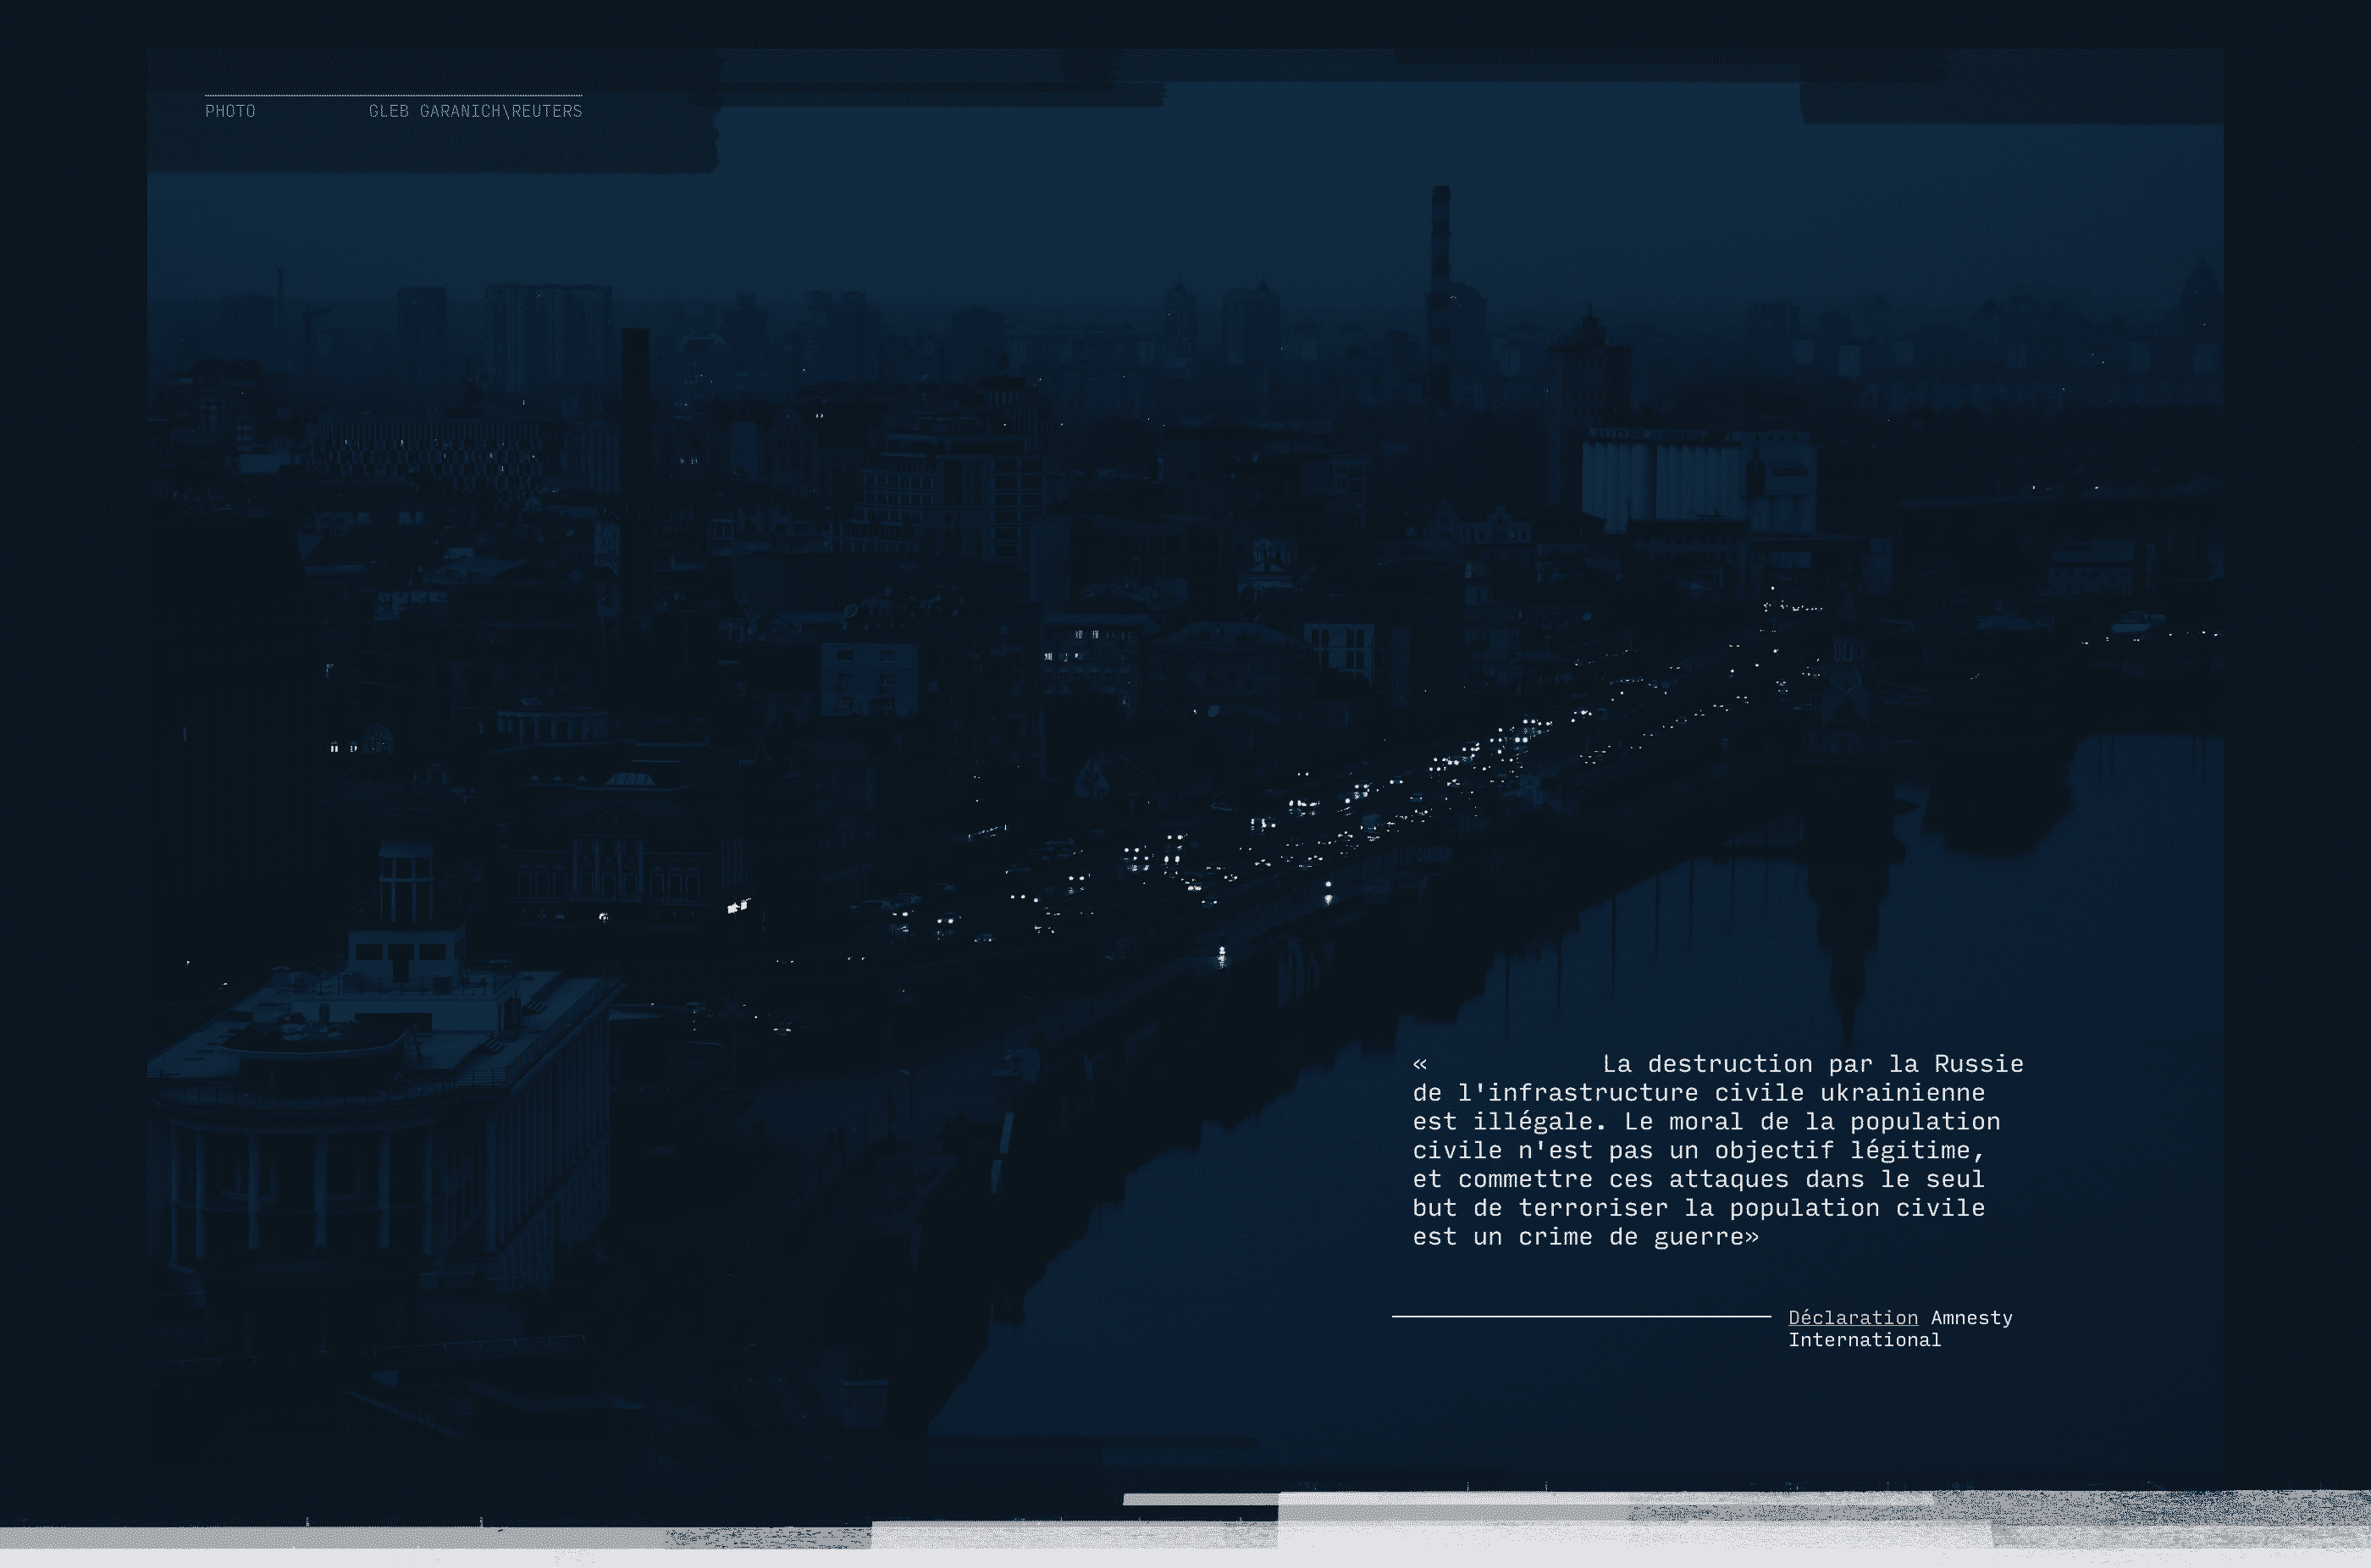Image resolution: width=2371 pixels, height=1568 pixels.
Task: Click the first line "La destruction par la Russie"
Action: tap(1812, 1064)
